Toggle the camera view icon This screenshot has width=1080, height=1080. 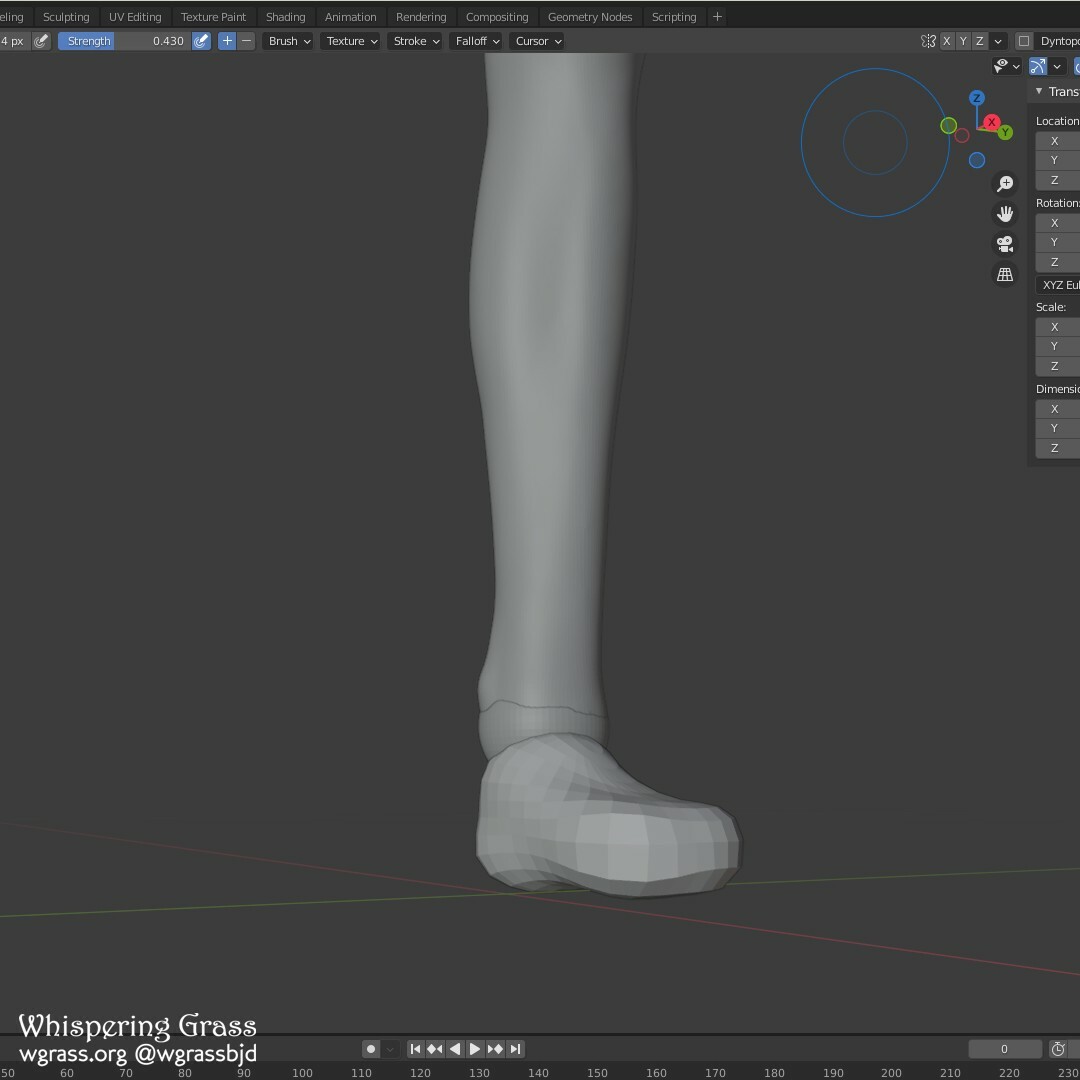(1005, 244)
